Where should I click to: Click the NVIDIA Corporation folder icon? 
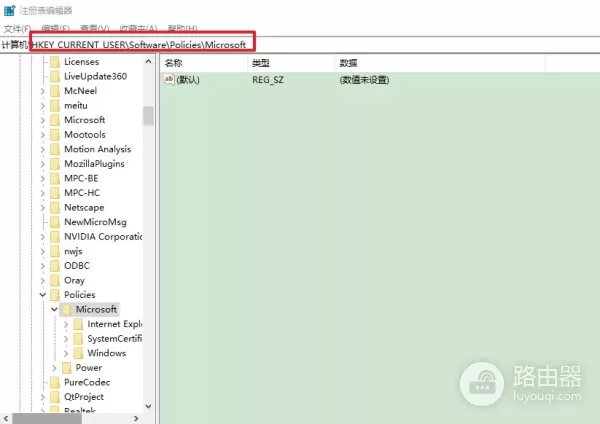tap(54, 237)
